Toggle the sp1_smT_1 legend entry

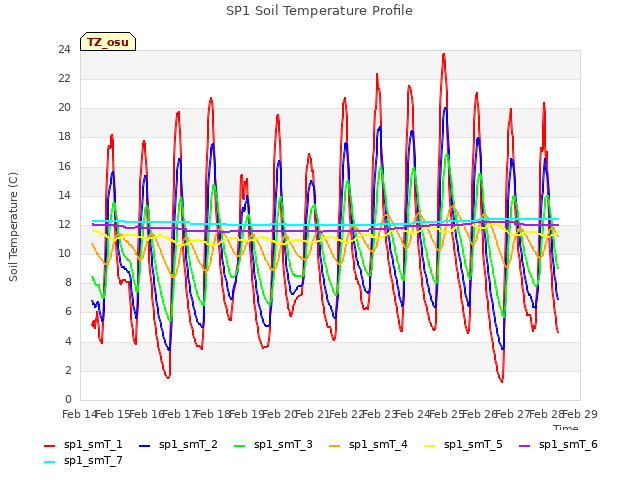[83, 444]
